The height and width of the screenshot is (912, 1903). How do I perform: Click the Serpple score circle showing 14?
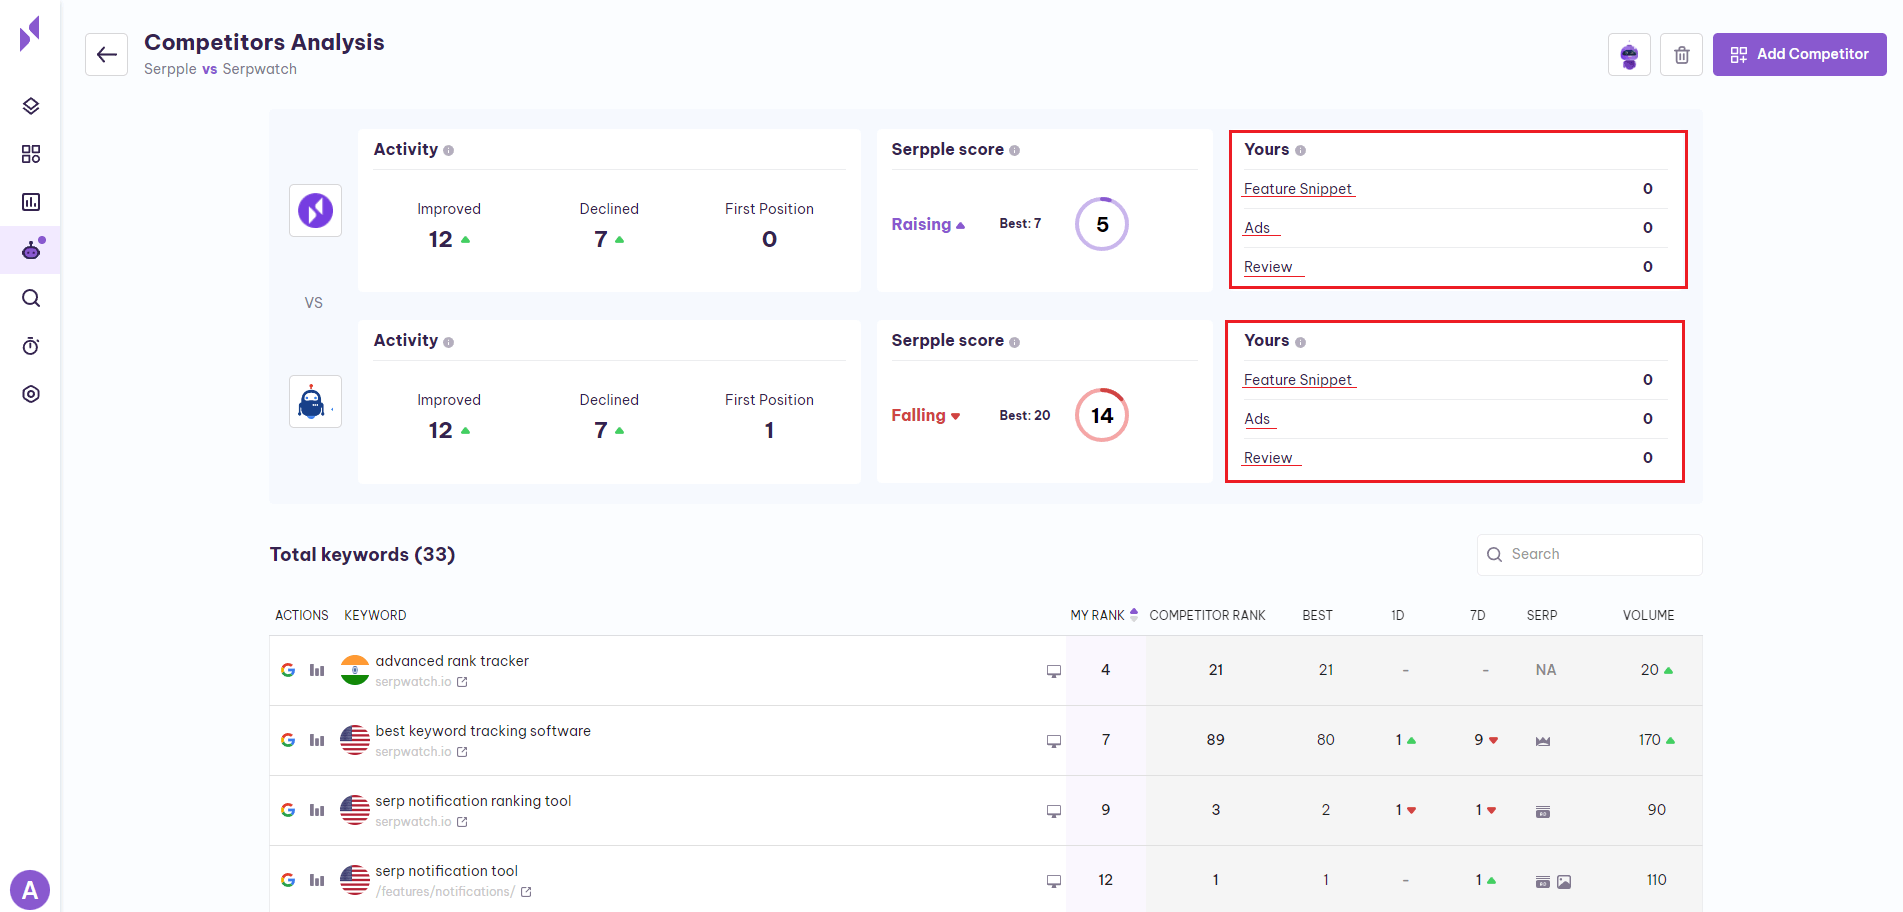point(1102,415)
